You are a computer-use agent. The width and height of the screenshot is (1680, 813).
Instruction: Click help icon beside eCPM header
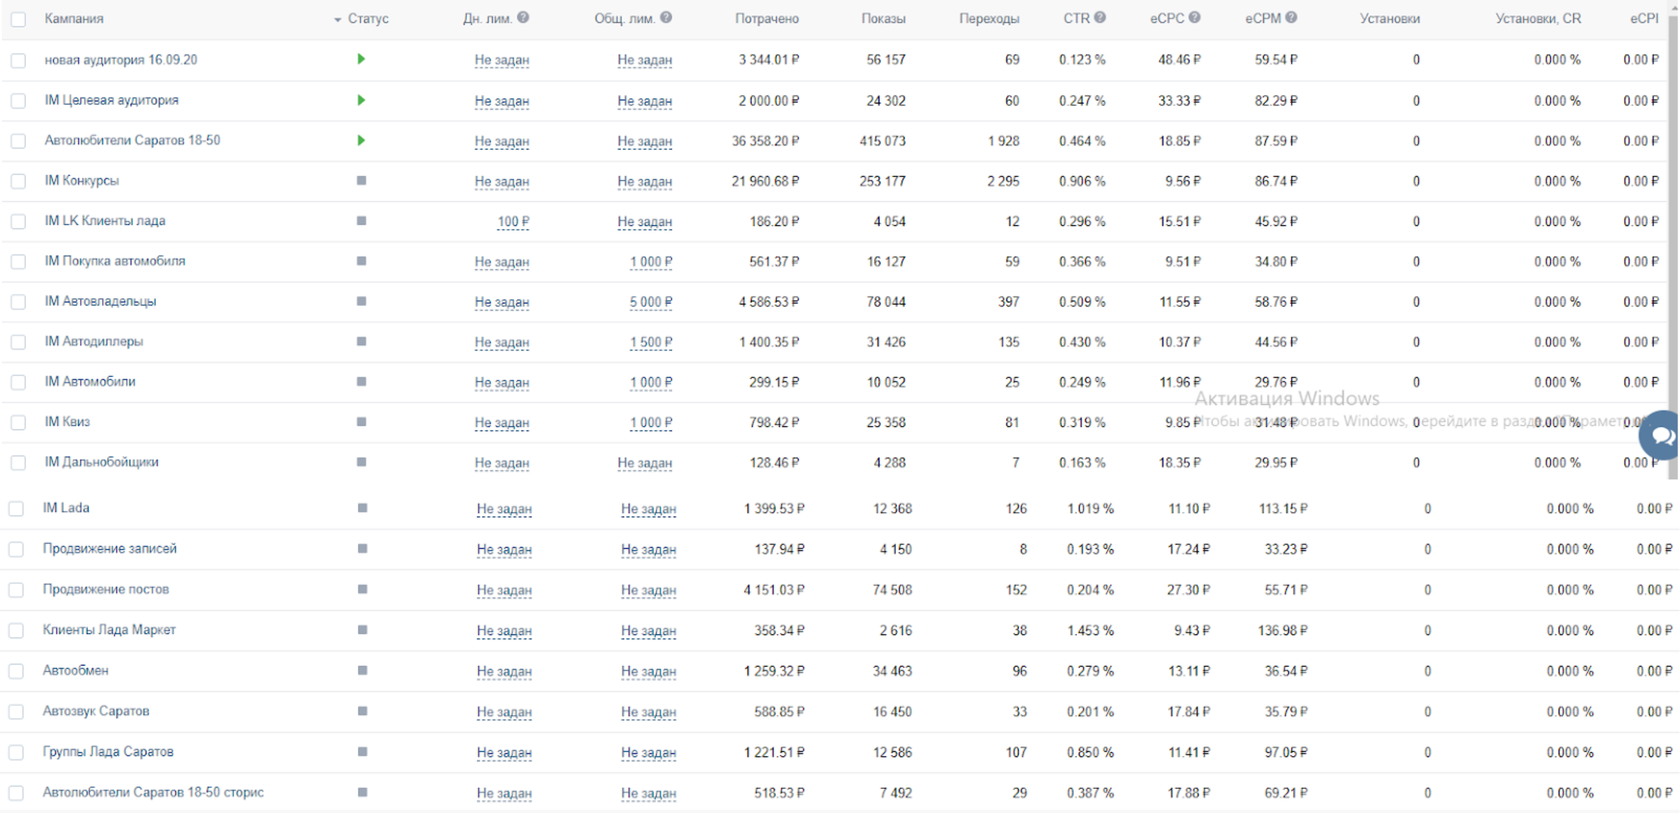1291,18
